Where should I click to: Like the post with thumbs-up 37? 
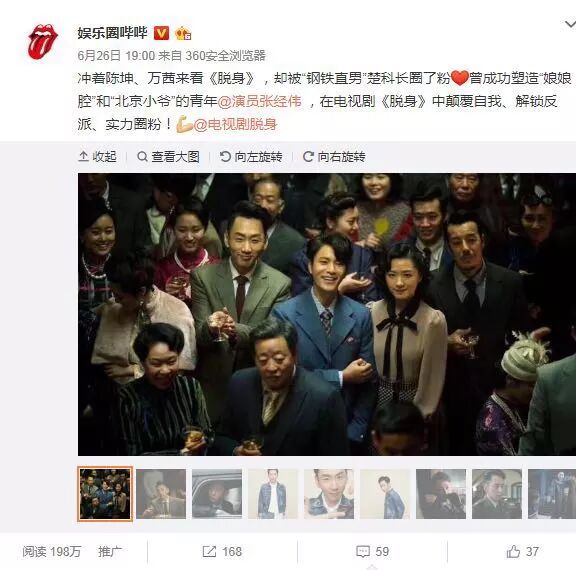coord(523,551)
